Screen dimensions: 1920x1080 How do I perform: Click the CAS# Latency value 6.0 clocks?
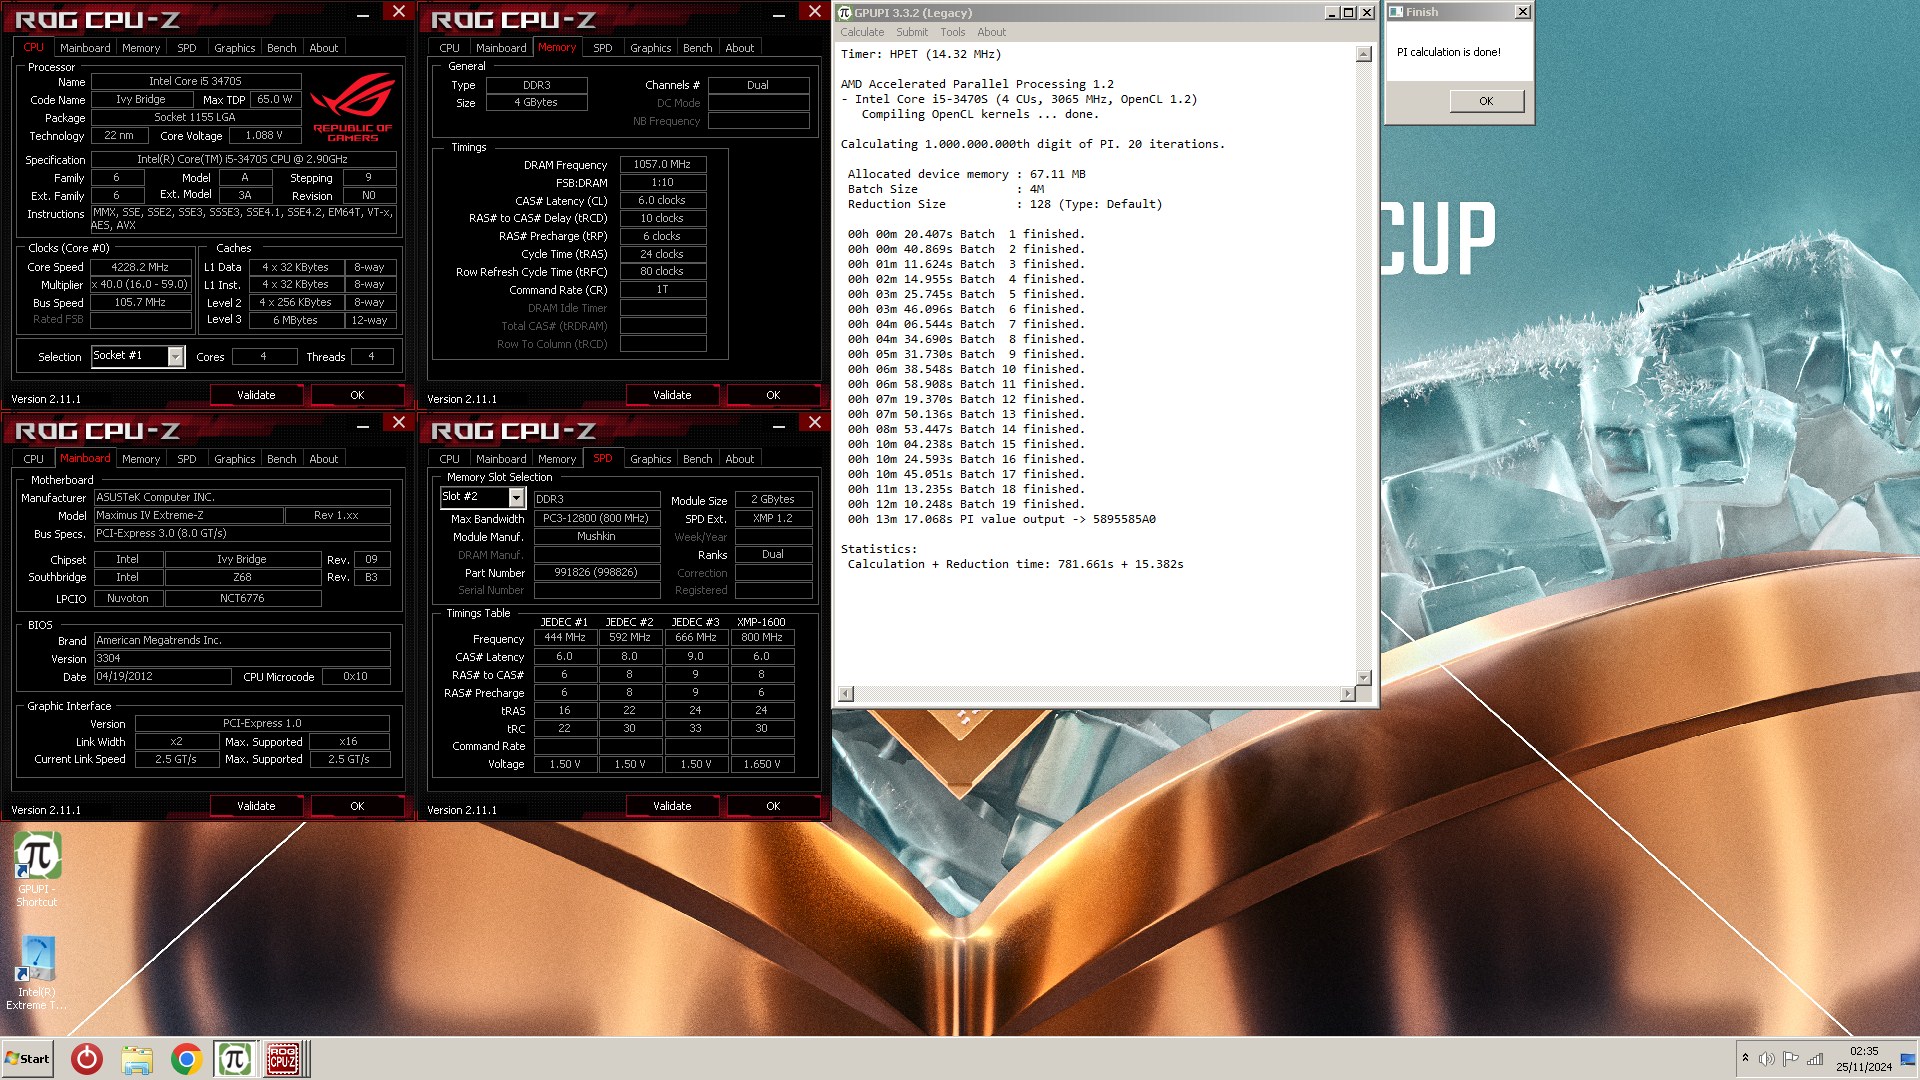coord(663,200)
